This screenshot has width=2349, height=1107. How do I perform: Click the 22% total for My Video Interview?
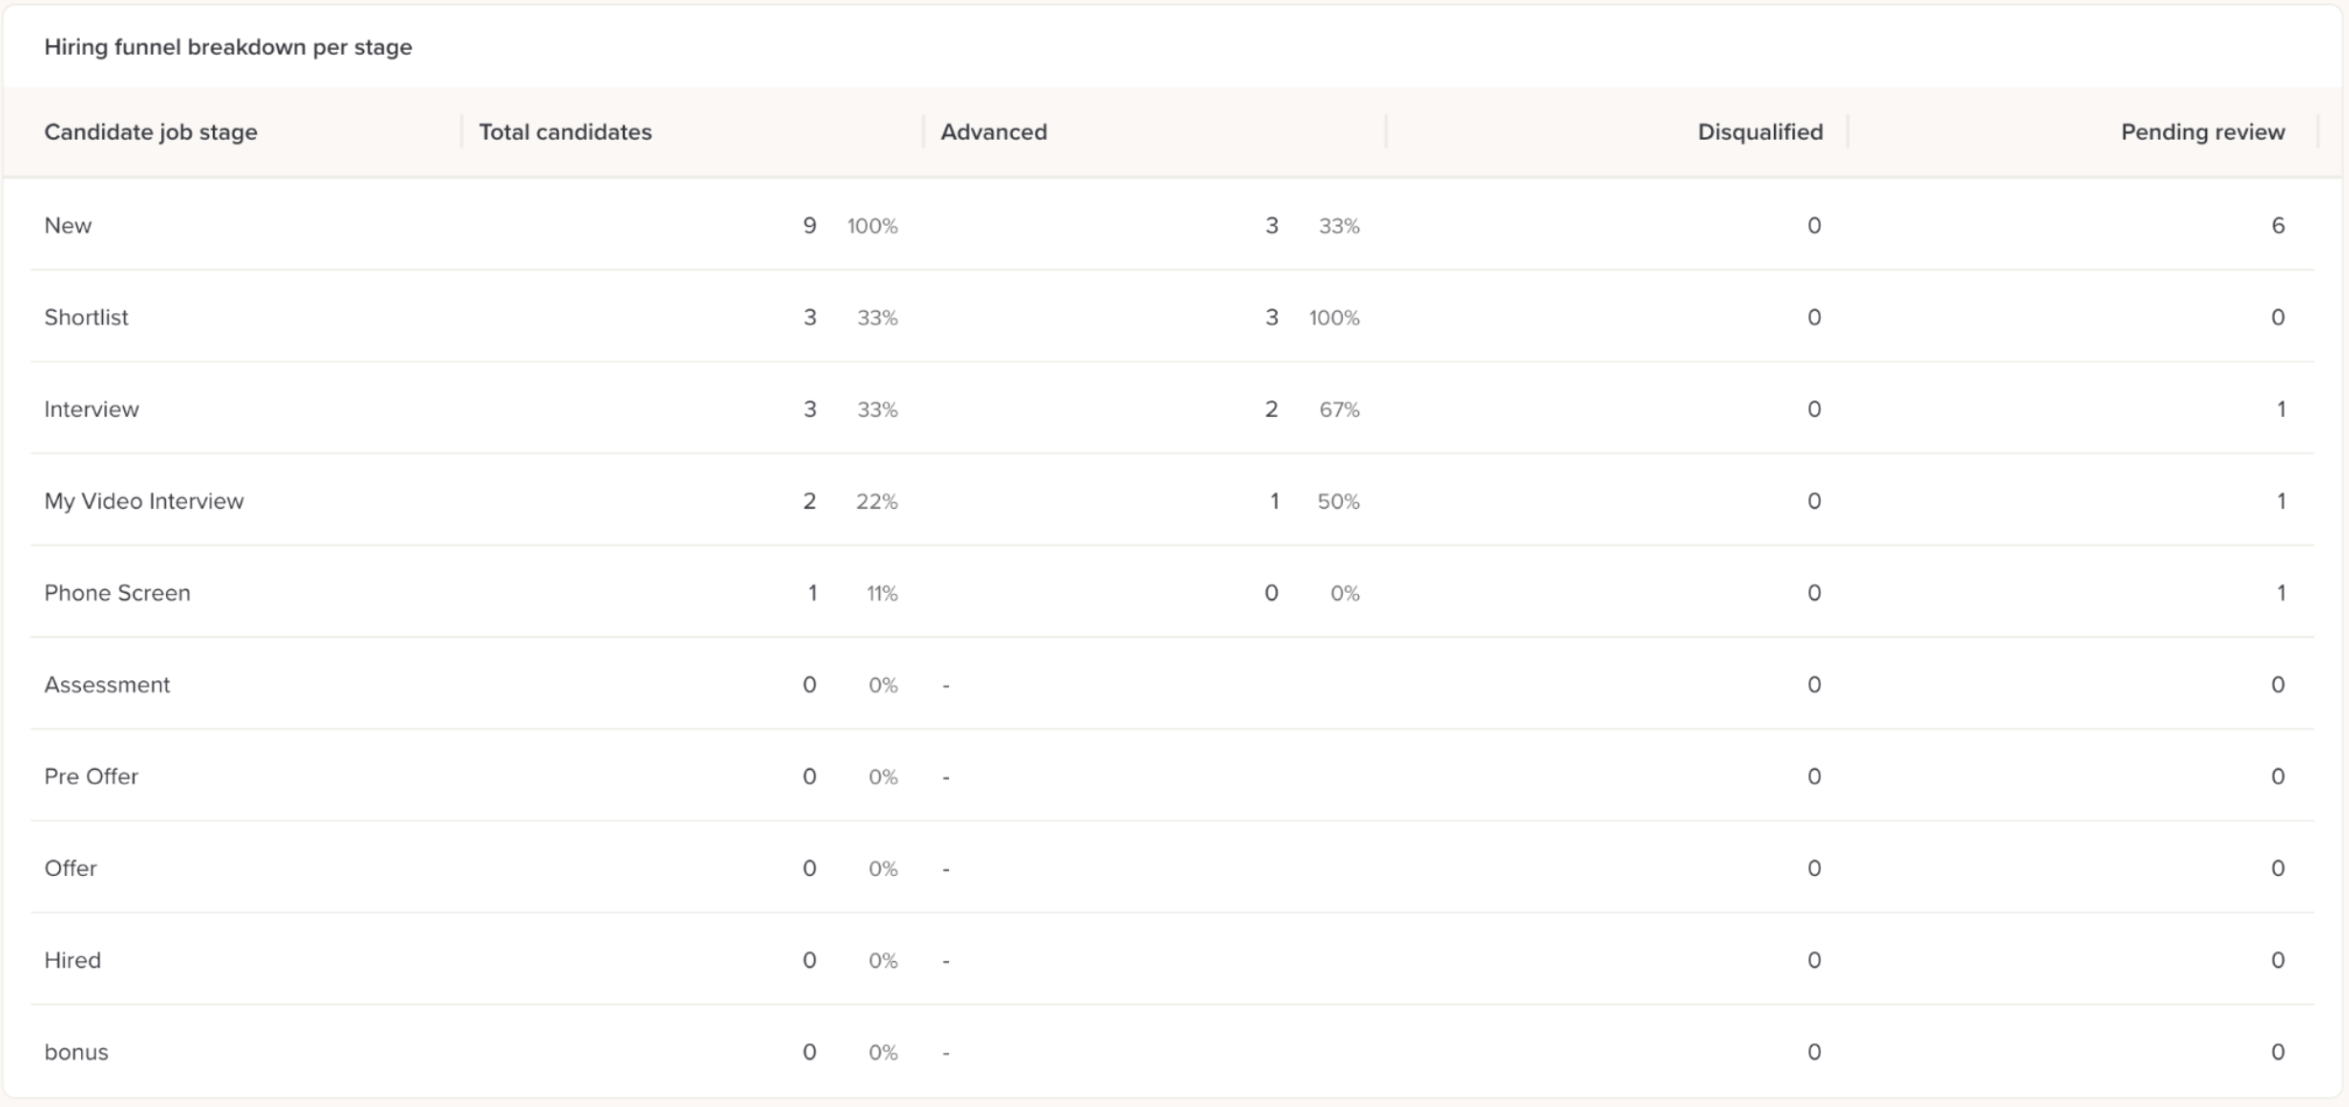coord(876,502)
